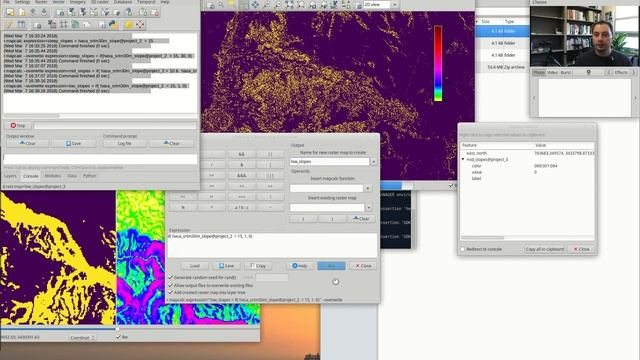The image size is (640, 360).
Task: Toggle Allow output files to overwrite
Action: (x=171, y=285)
